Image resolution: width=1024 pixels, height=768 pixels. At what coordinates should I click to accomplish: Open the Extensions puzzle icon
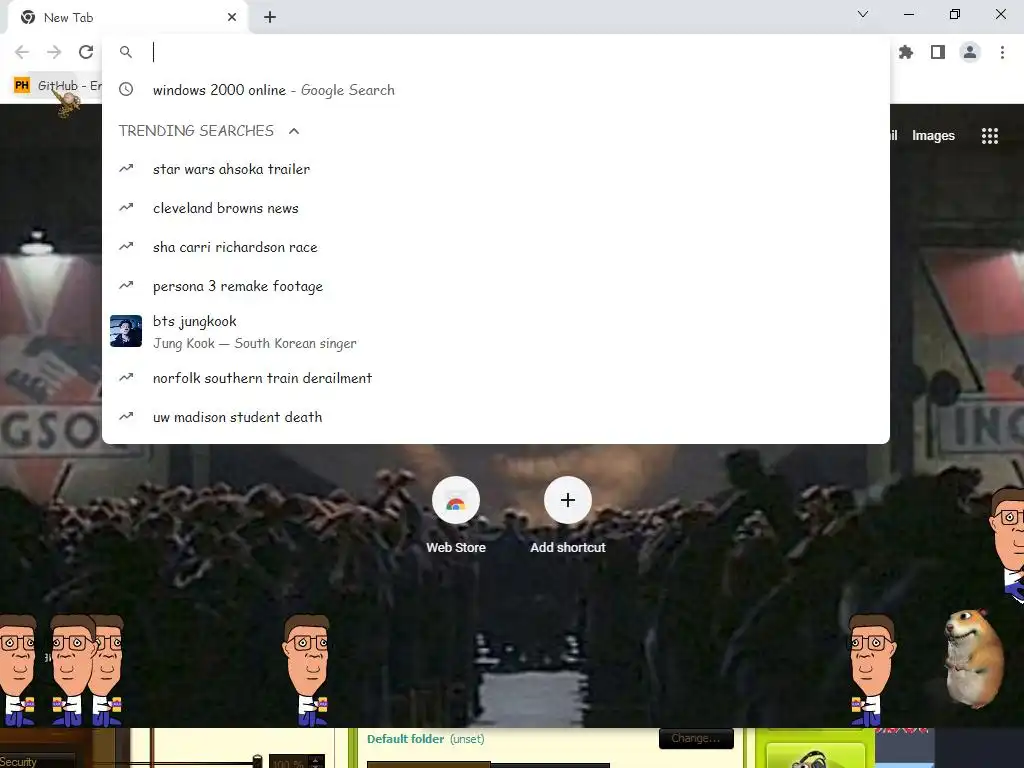coord(906,52)
